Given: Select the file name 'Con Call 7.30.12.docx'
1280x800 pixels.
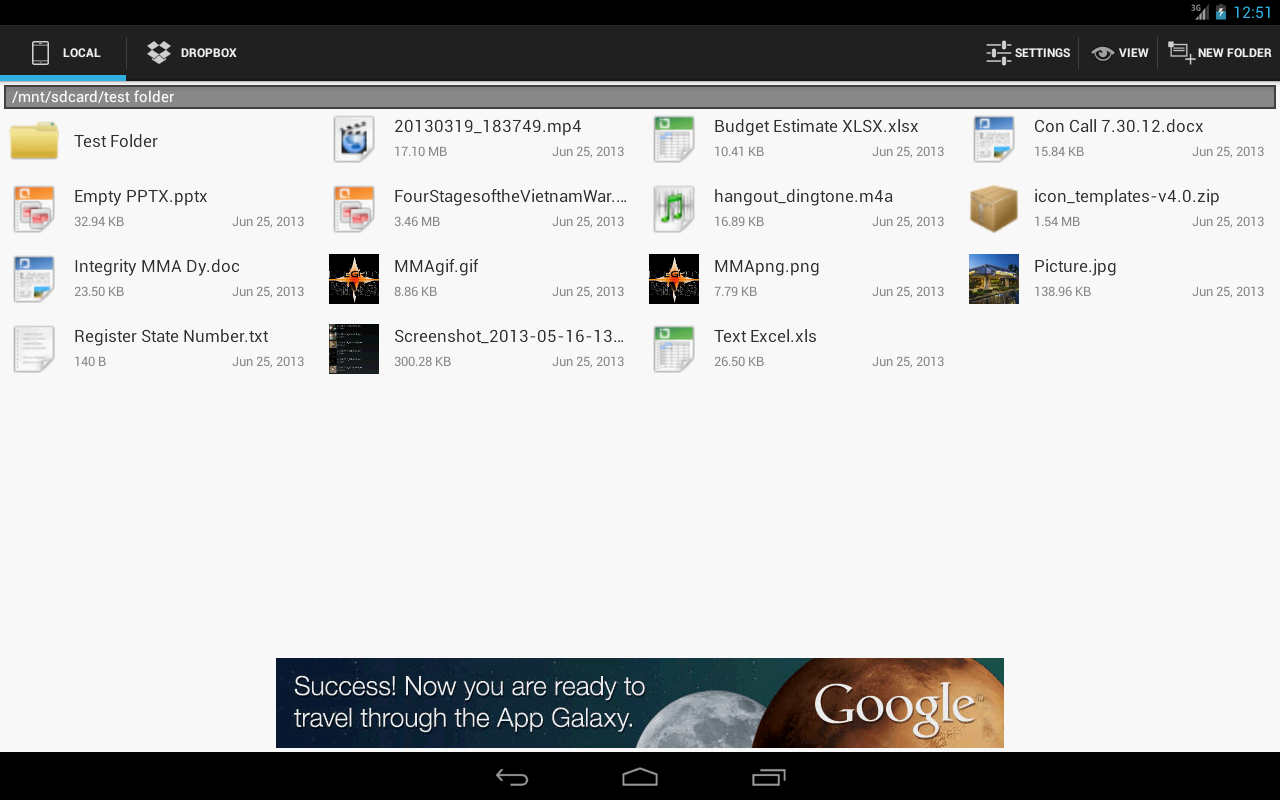Looking at the screenshot, I should coord(1118,126).
